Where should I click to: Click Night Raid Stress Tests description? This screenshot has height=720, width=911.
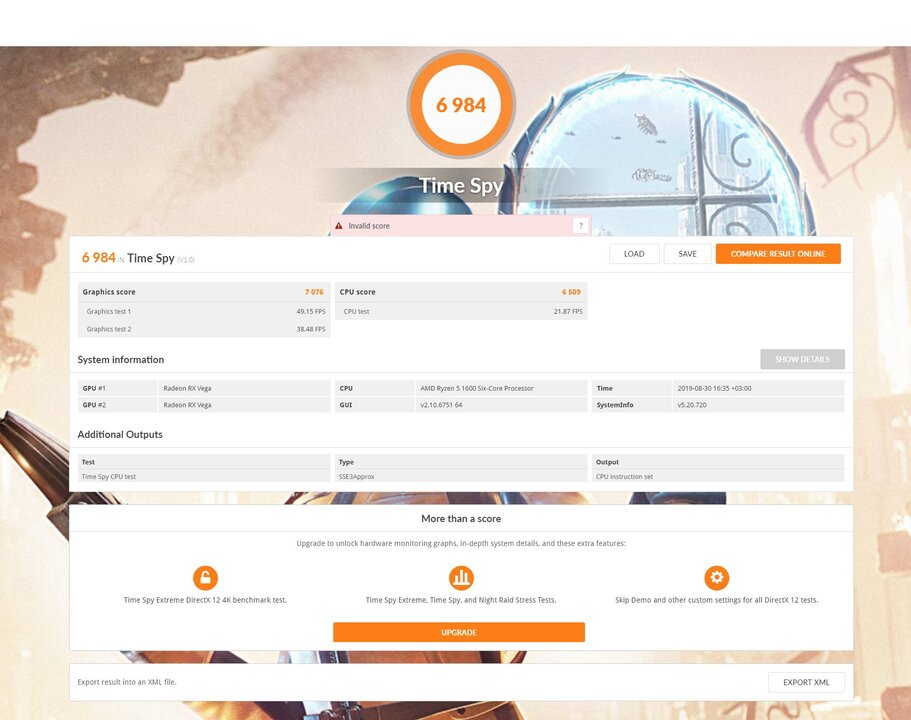point(461,600)
